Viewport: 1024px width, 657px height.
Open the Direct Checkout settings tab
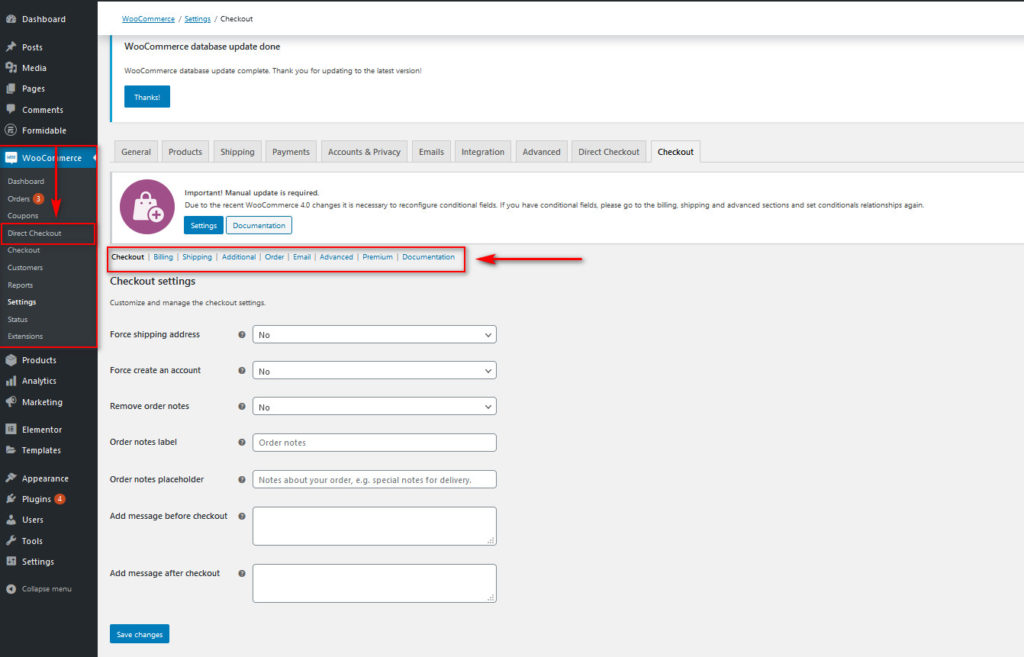pos(609,152)
